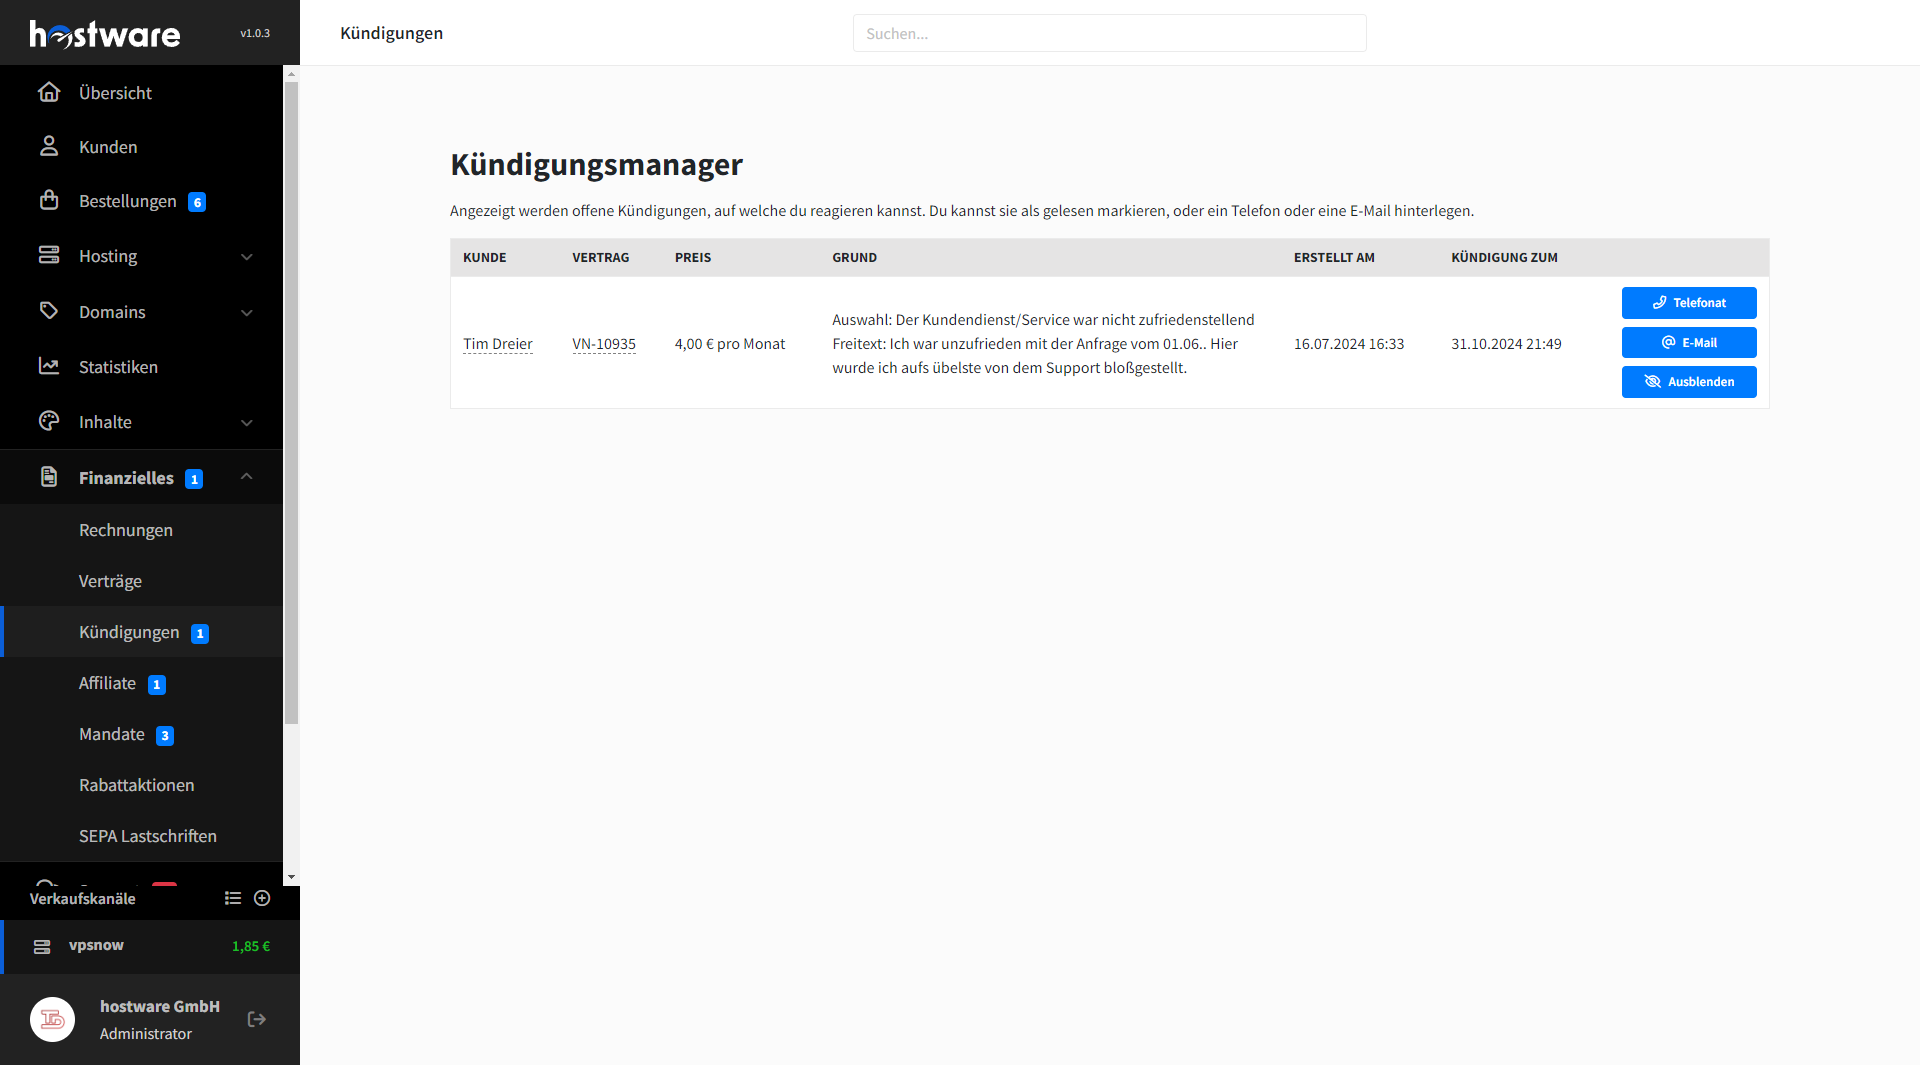This screenshot has height=1065, width=1920.
Task: Open Rechnungen in the sidebar
Action: pyautogui.click(x=126, y=530)
